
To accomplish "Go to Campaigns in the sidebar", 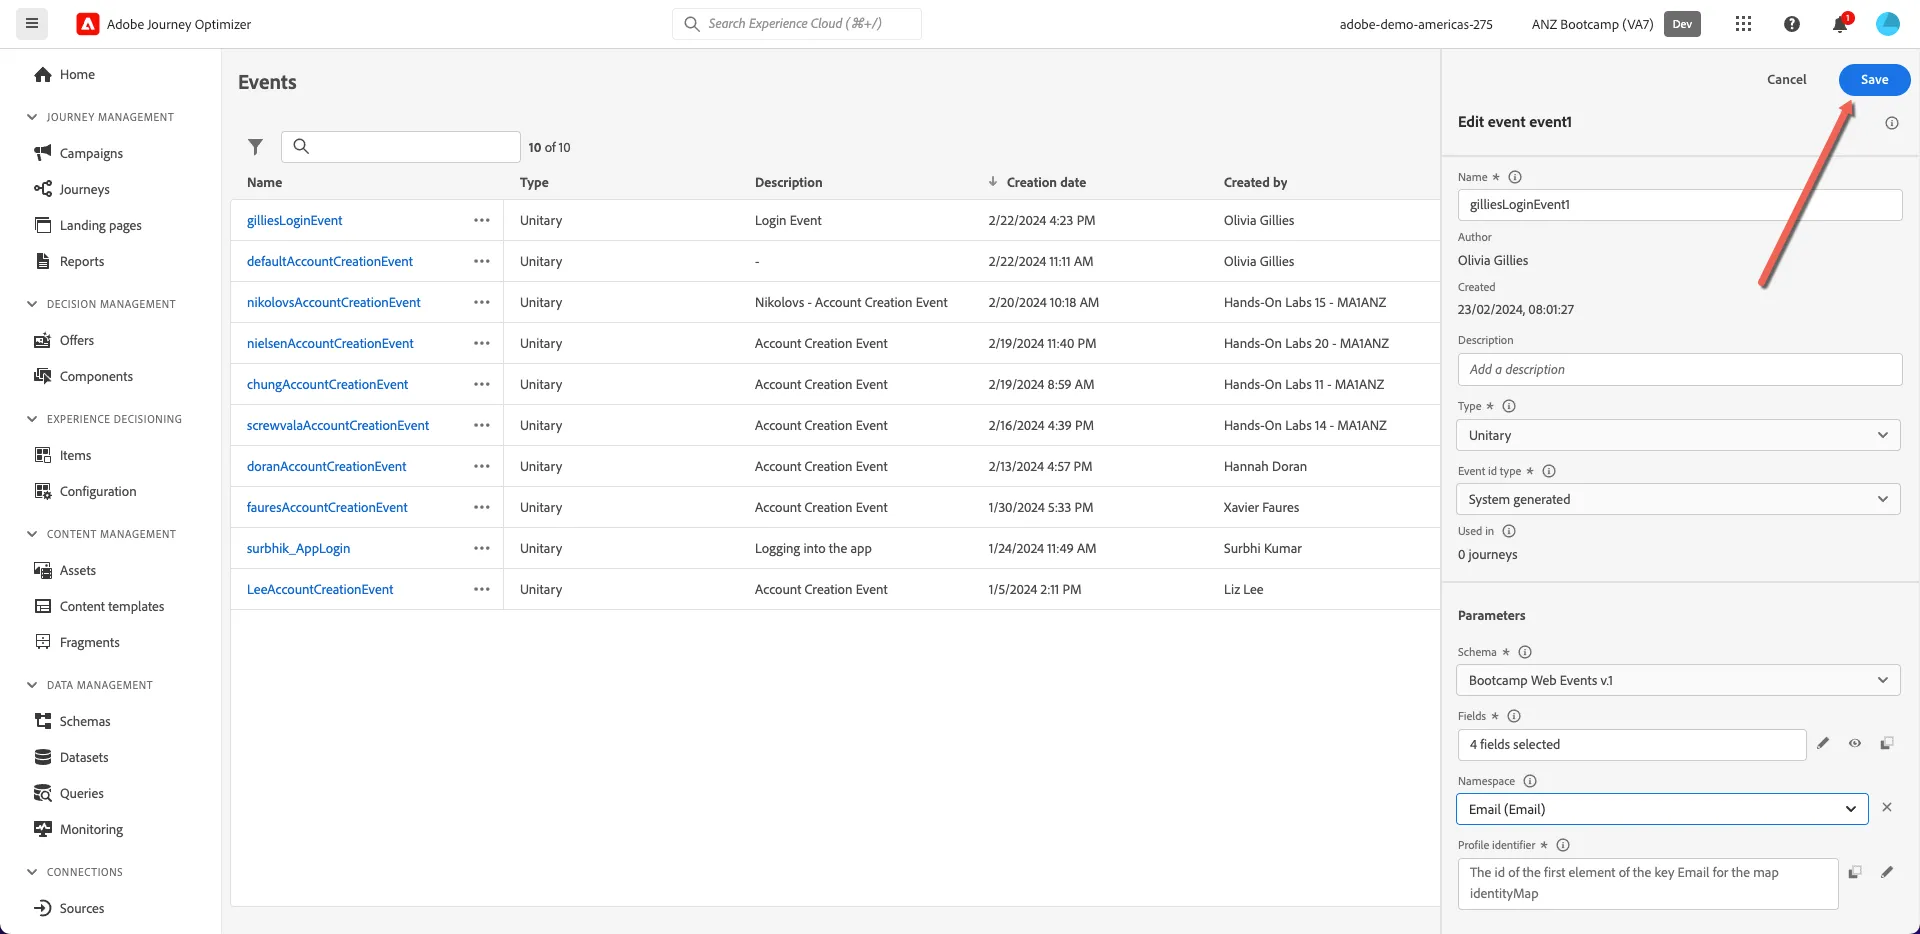I will (91, 153).
